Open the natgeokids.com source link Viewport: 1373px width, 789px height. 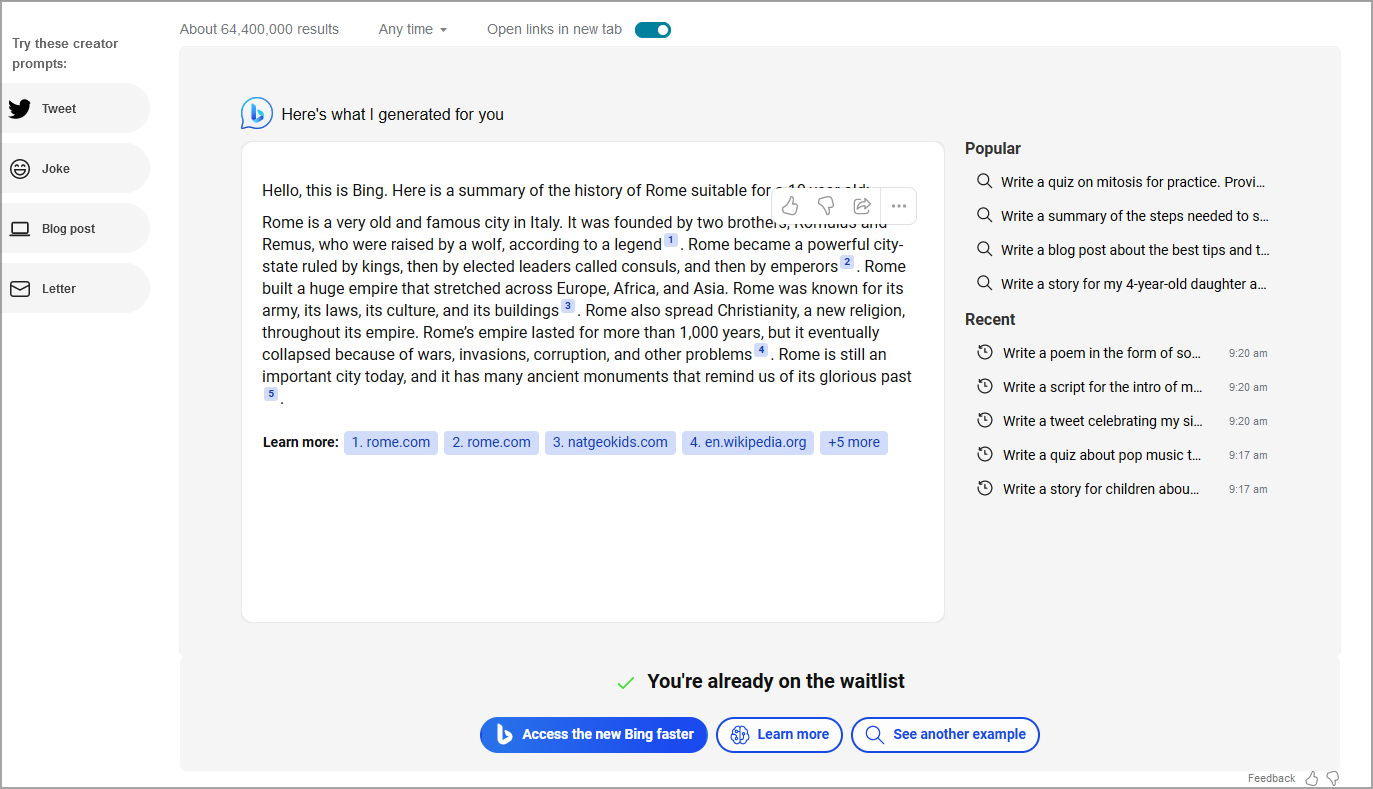coord(610,443)
